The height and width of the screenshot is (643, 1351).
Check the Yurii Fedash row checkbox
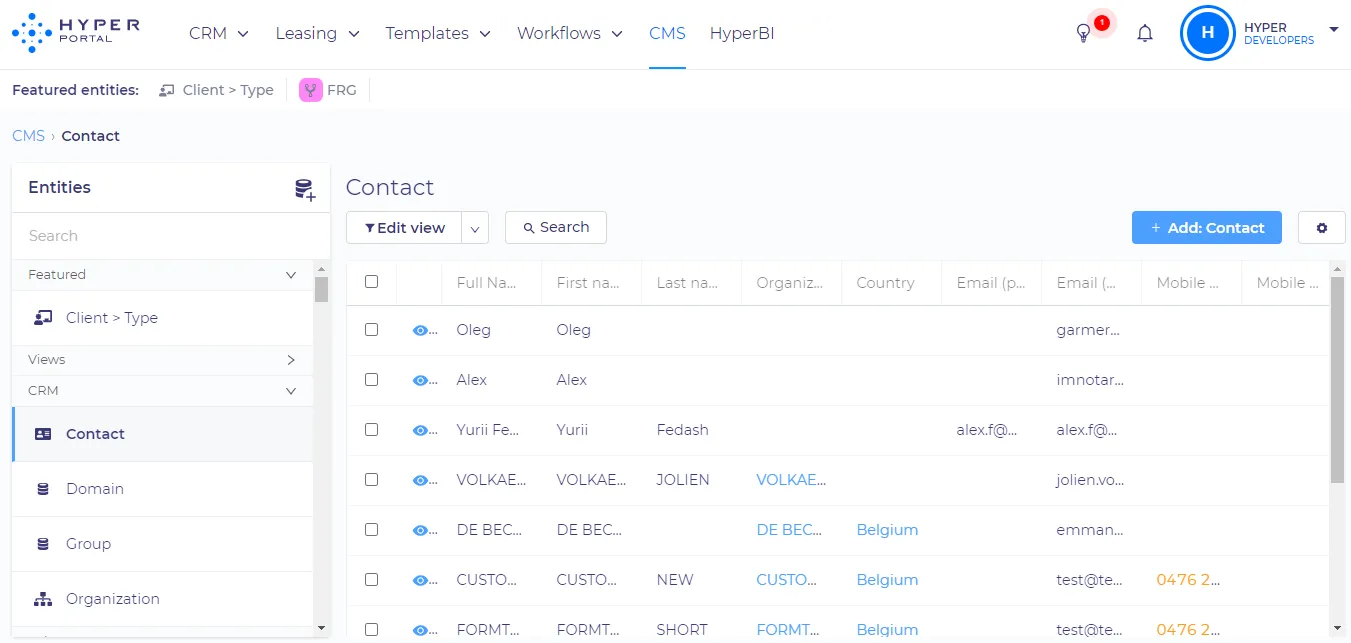click(x=372, y=429)
